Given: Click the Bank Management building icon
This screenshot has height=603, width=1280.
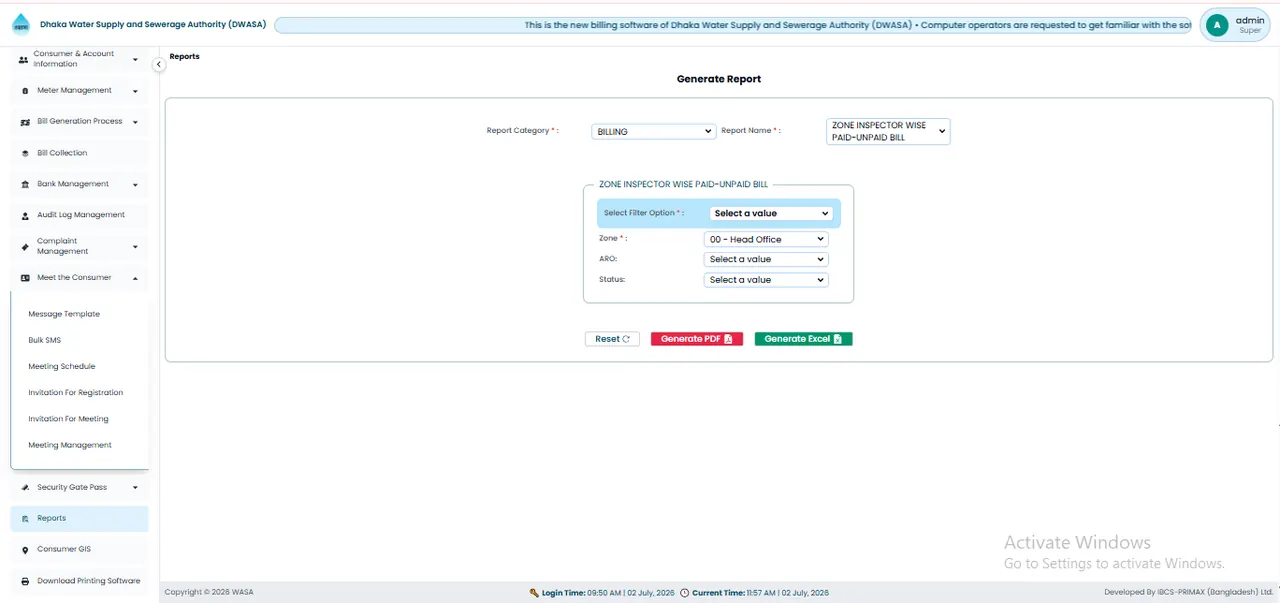Looking at the screenshot, I should 25,184.
